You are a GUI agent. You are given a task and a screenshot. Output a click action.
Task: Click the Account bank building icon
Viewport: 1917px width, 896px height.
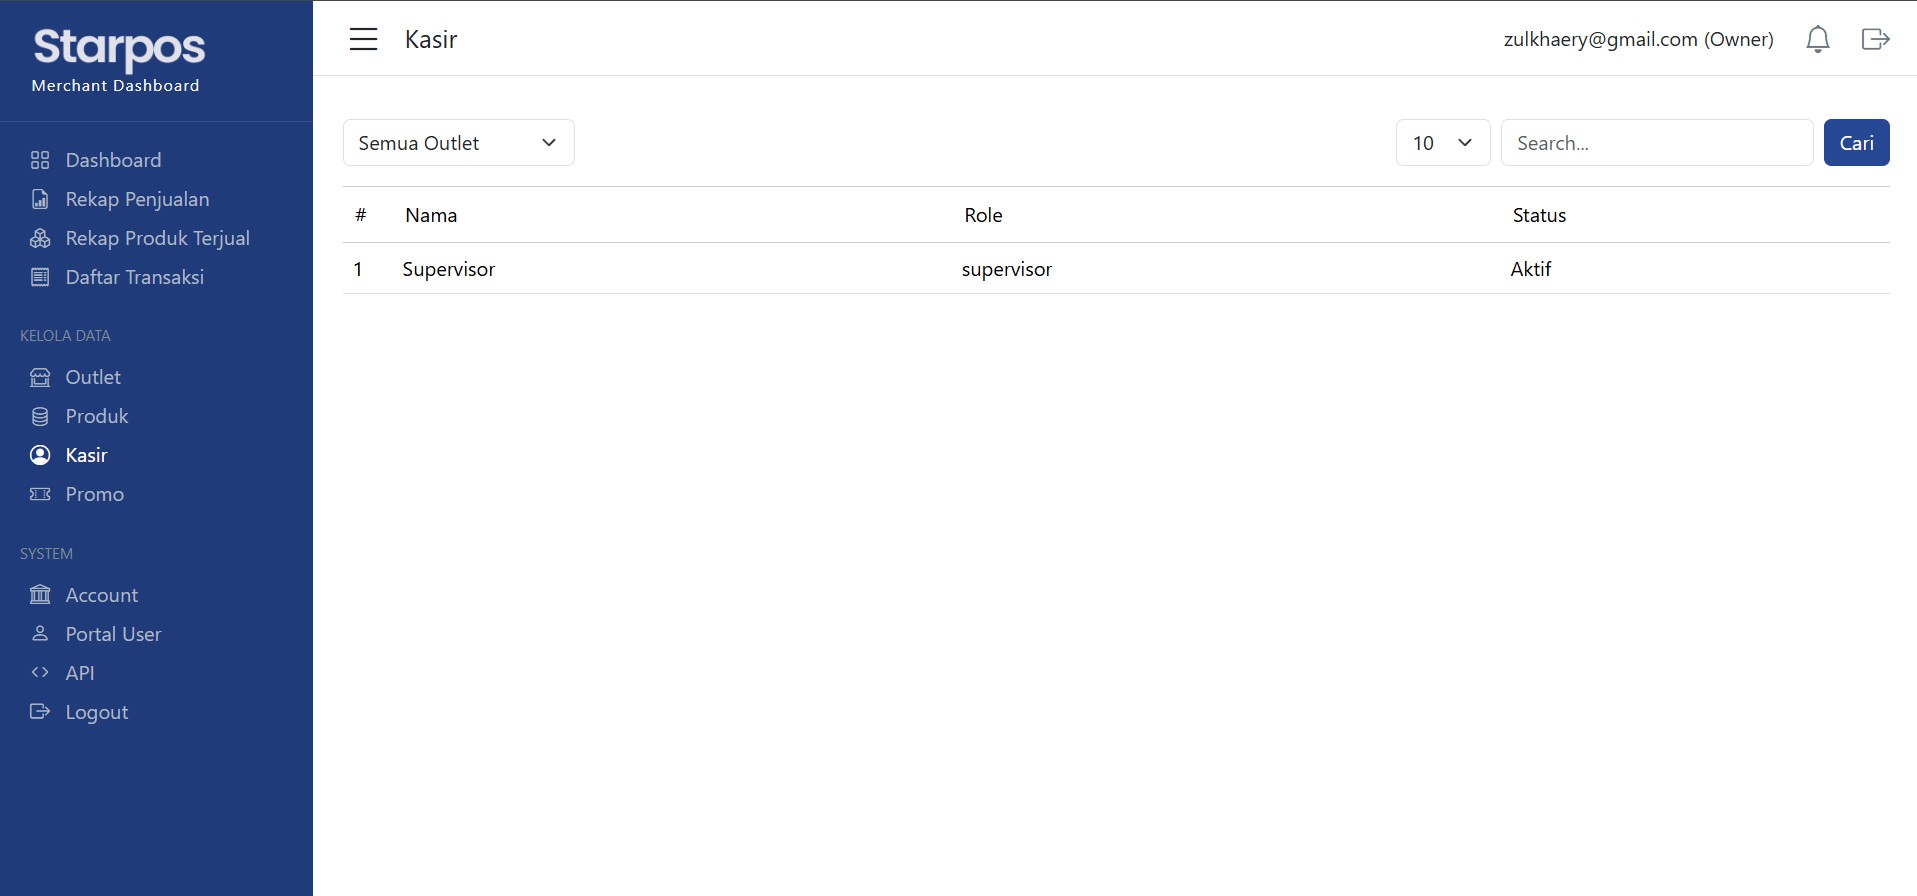pyautogui.click(x=40, y=595)
